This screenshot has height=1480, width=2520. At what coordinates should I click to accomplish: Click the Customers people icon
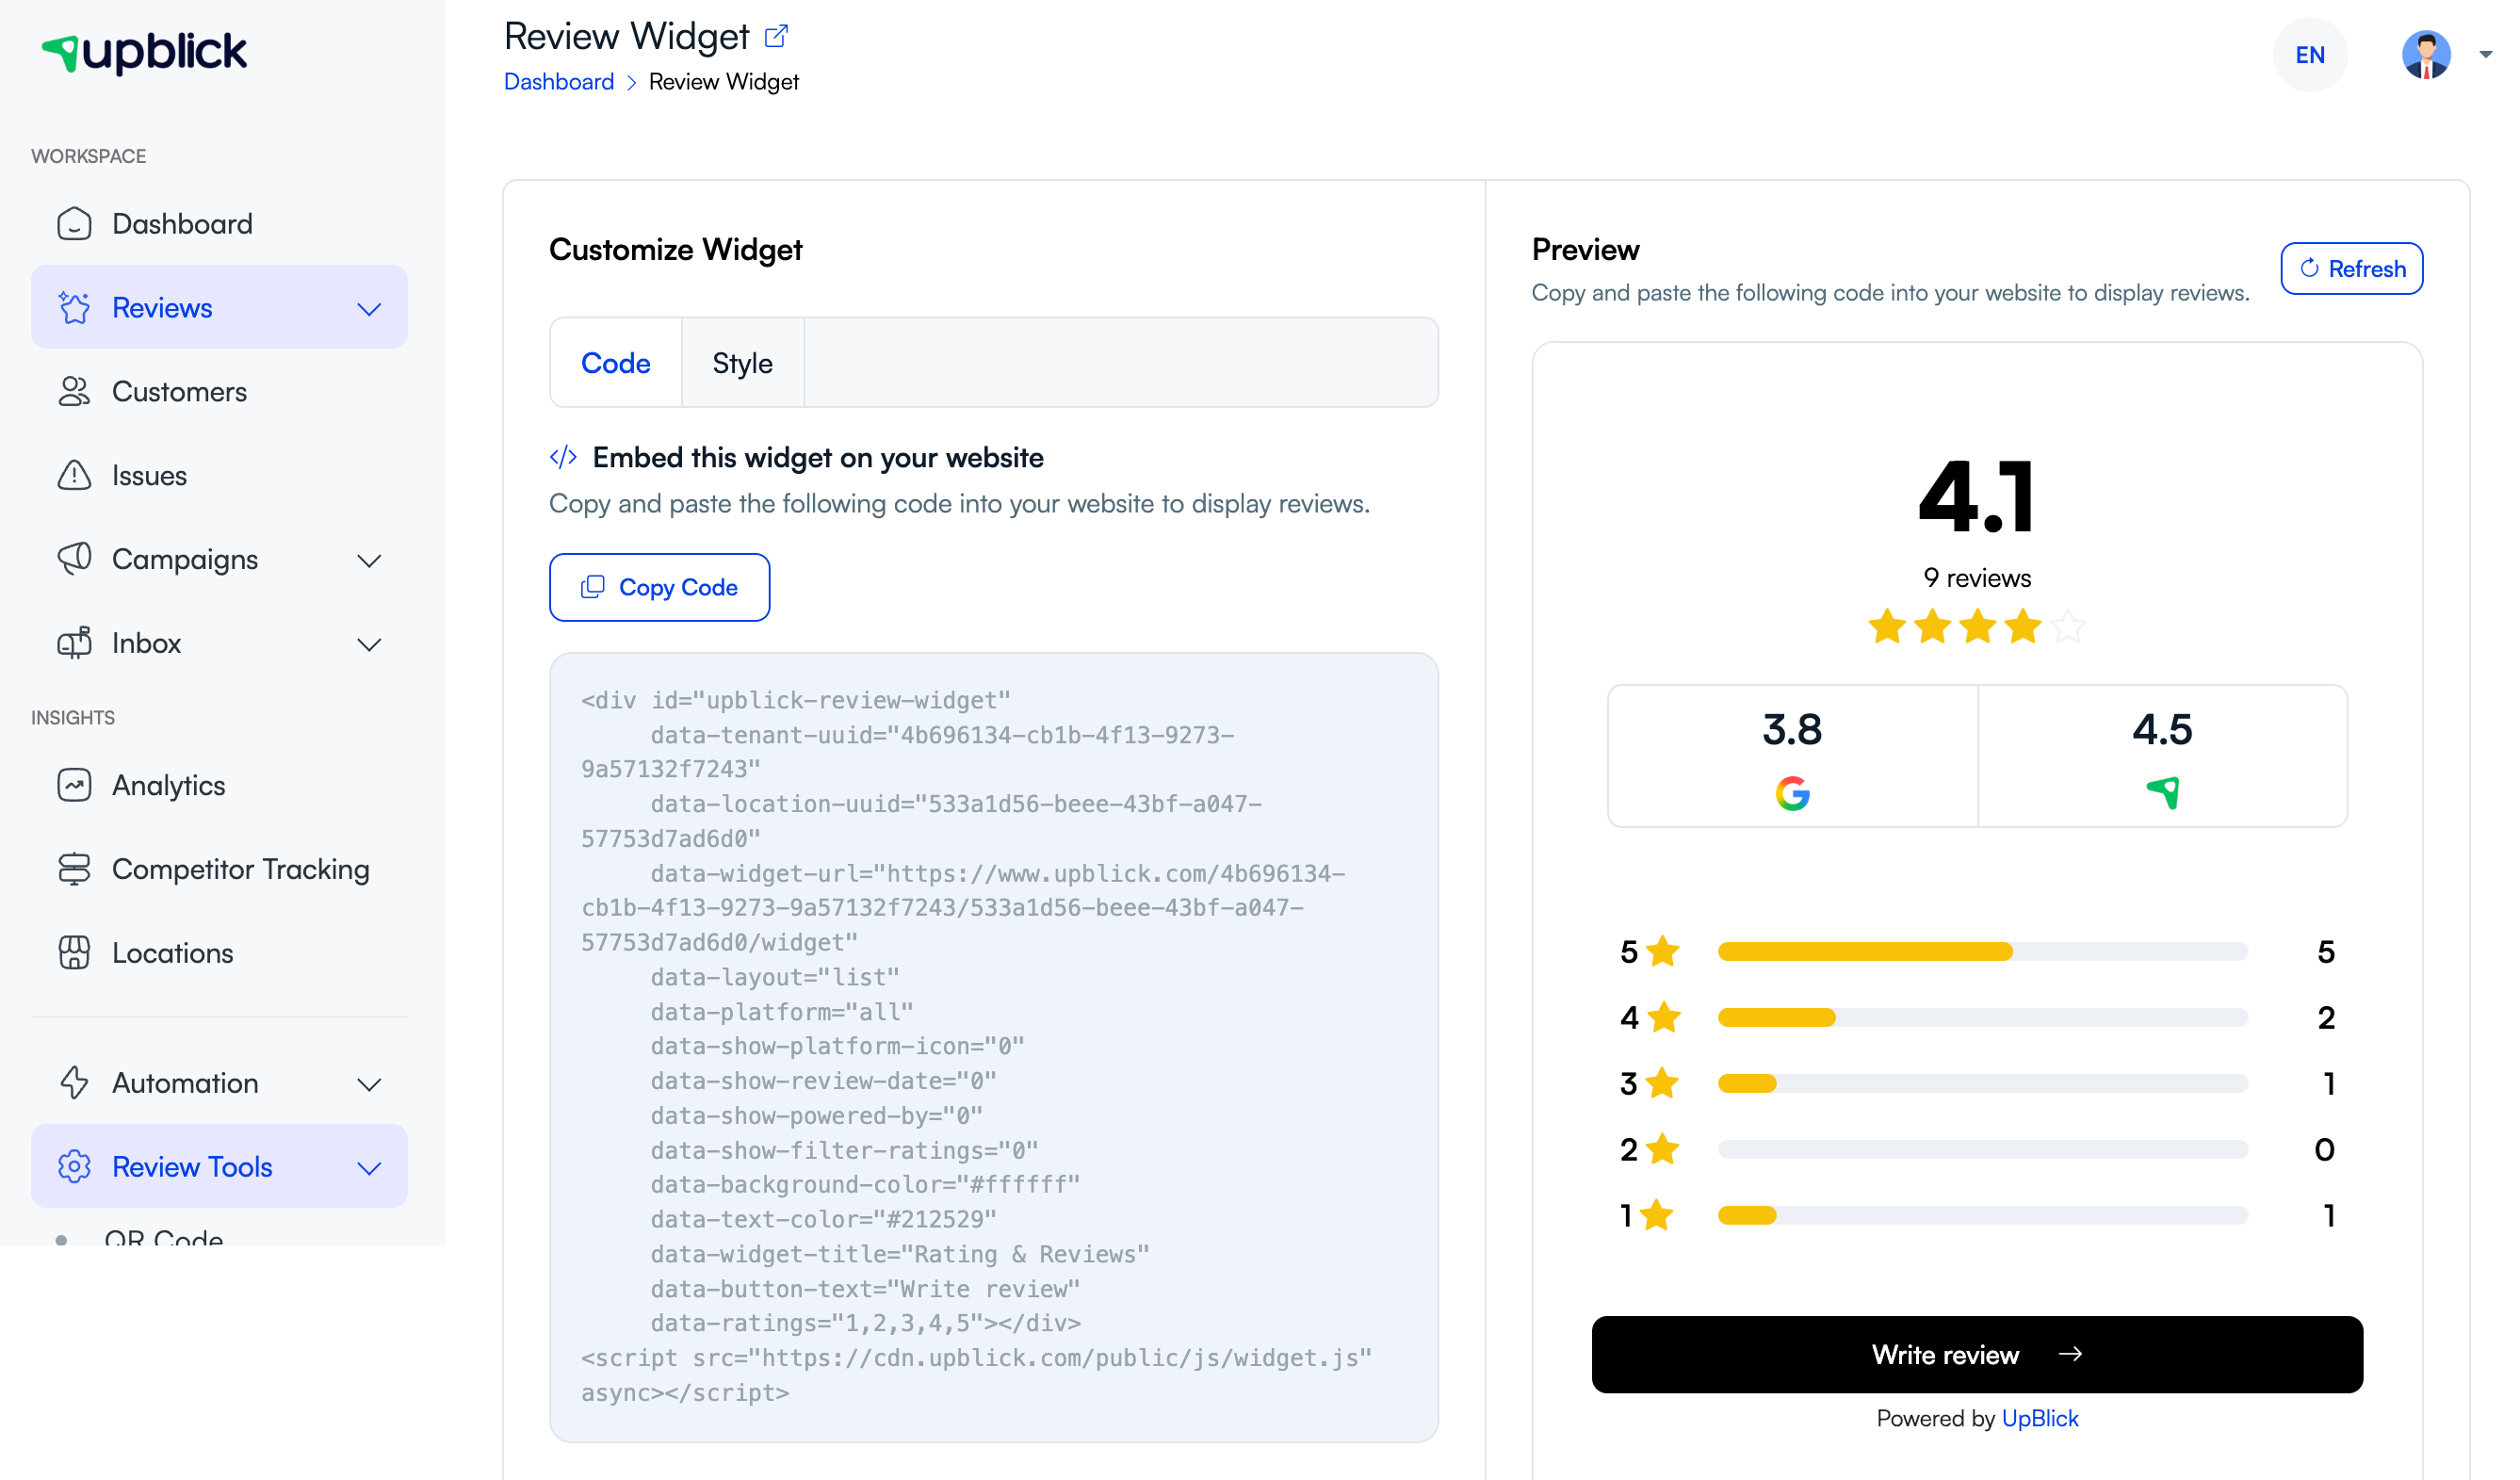pyautogui.click(x=74, y=392)
